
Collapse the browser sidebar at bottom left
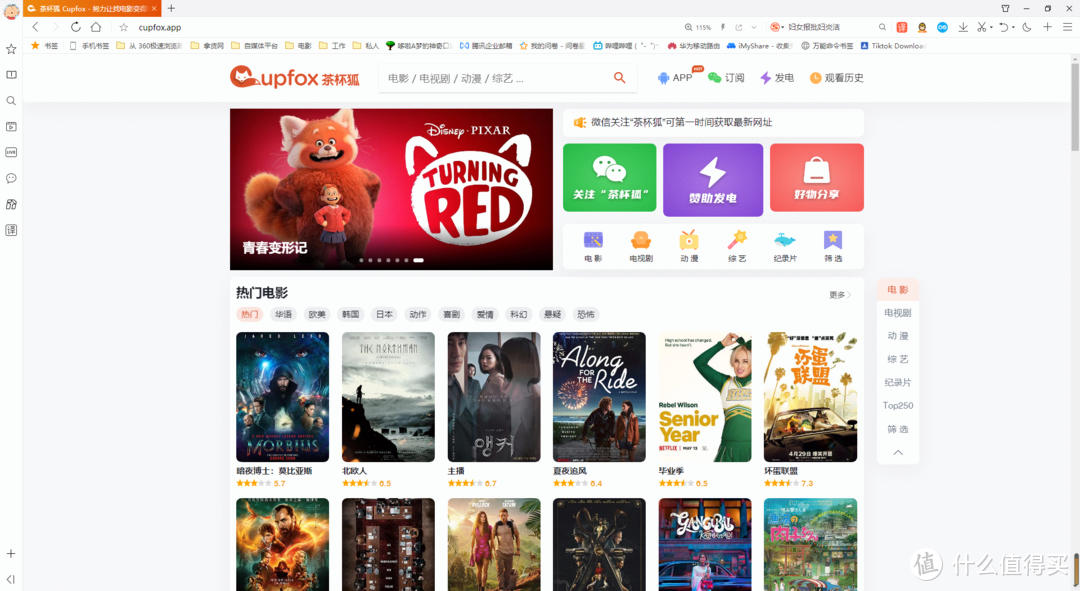click(x=11, y=579)
